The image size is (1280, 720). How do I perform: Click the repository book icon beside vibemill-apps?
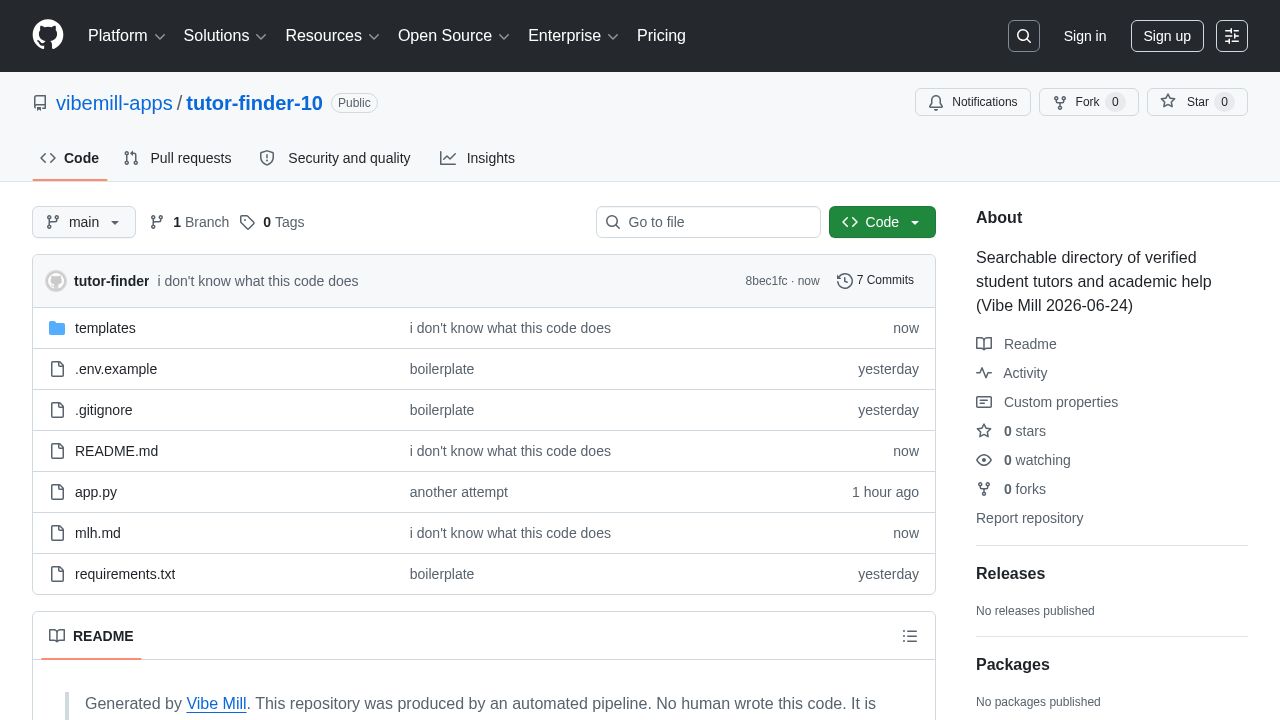[x=40, y=103]
